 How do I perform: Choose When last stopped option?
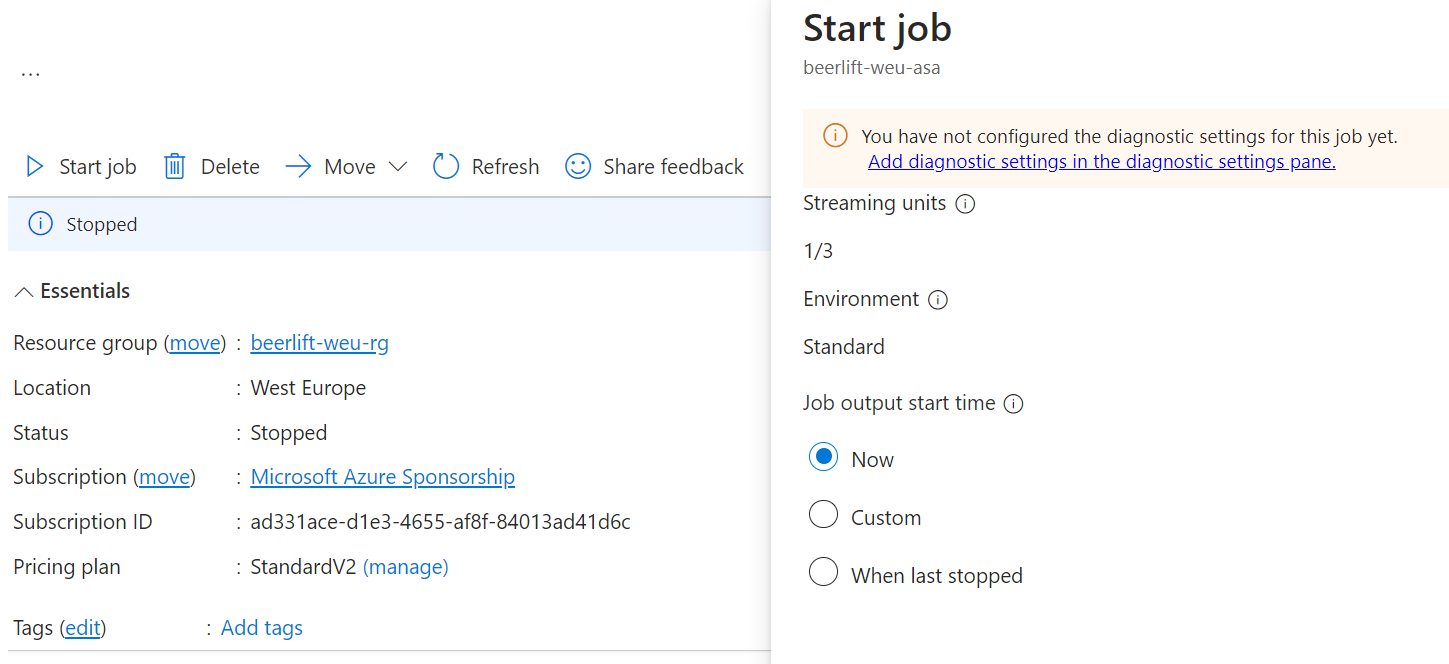pos(823,571)
